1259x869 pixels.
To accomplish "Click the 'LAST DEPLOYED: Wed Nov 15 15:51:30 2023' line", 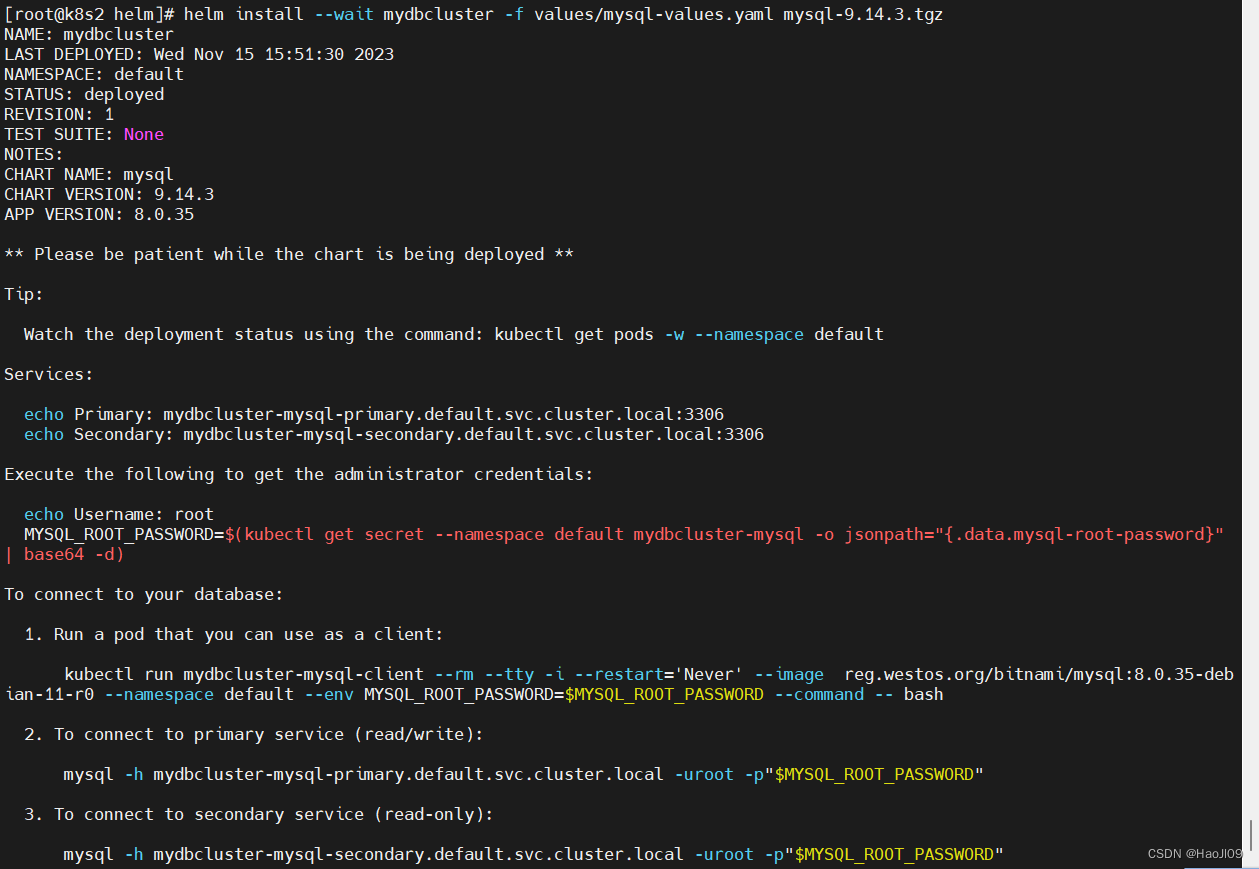I will click(x=199, y=54).
